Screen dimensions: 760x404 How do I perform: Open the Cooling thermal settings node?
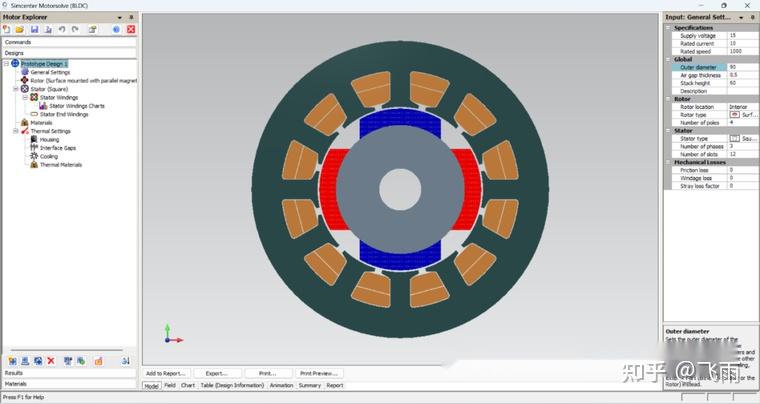point(48,156)
